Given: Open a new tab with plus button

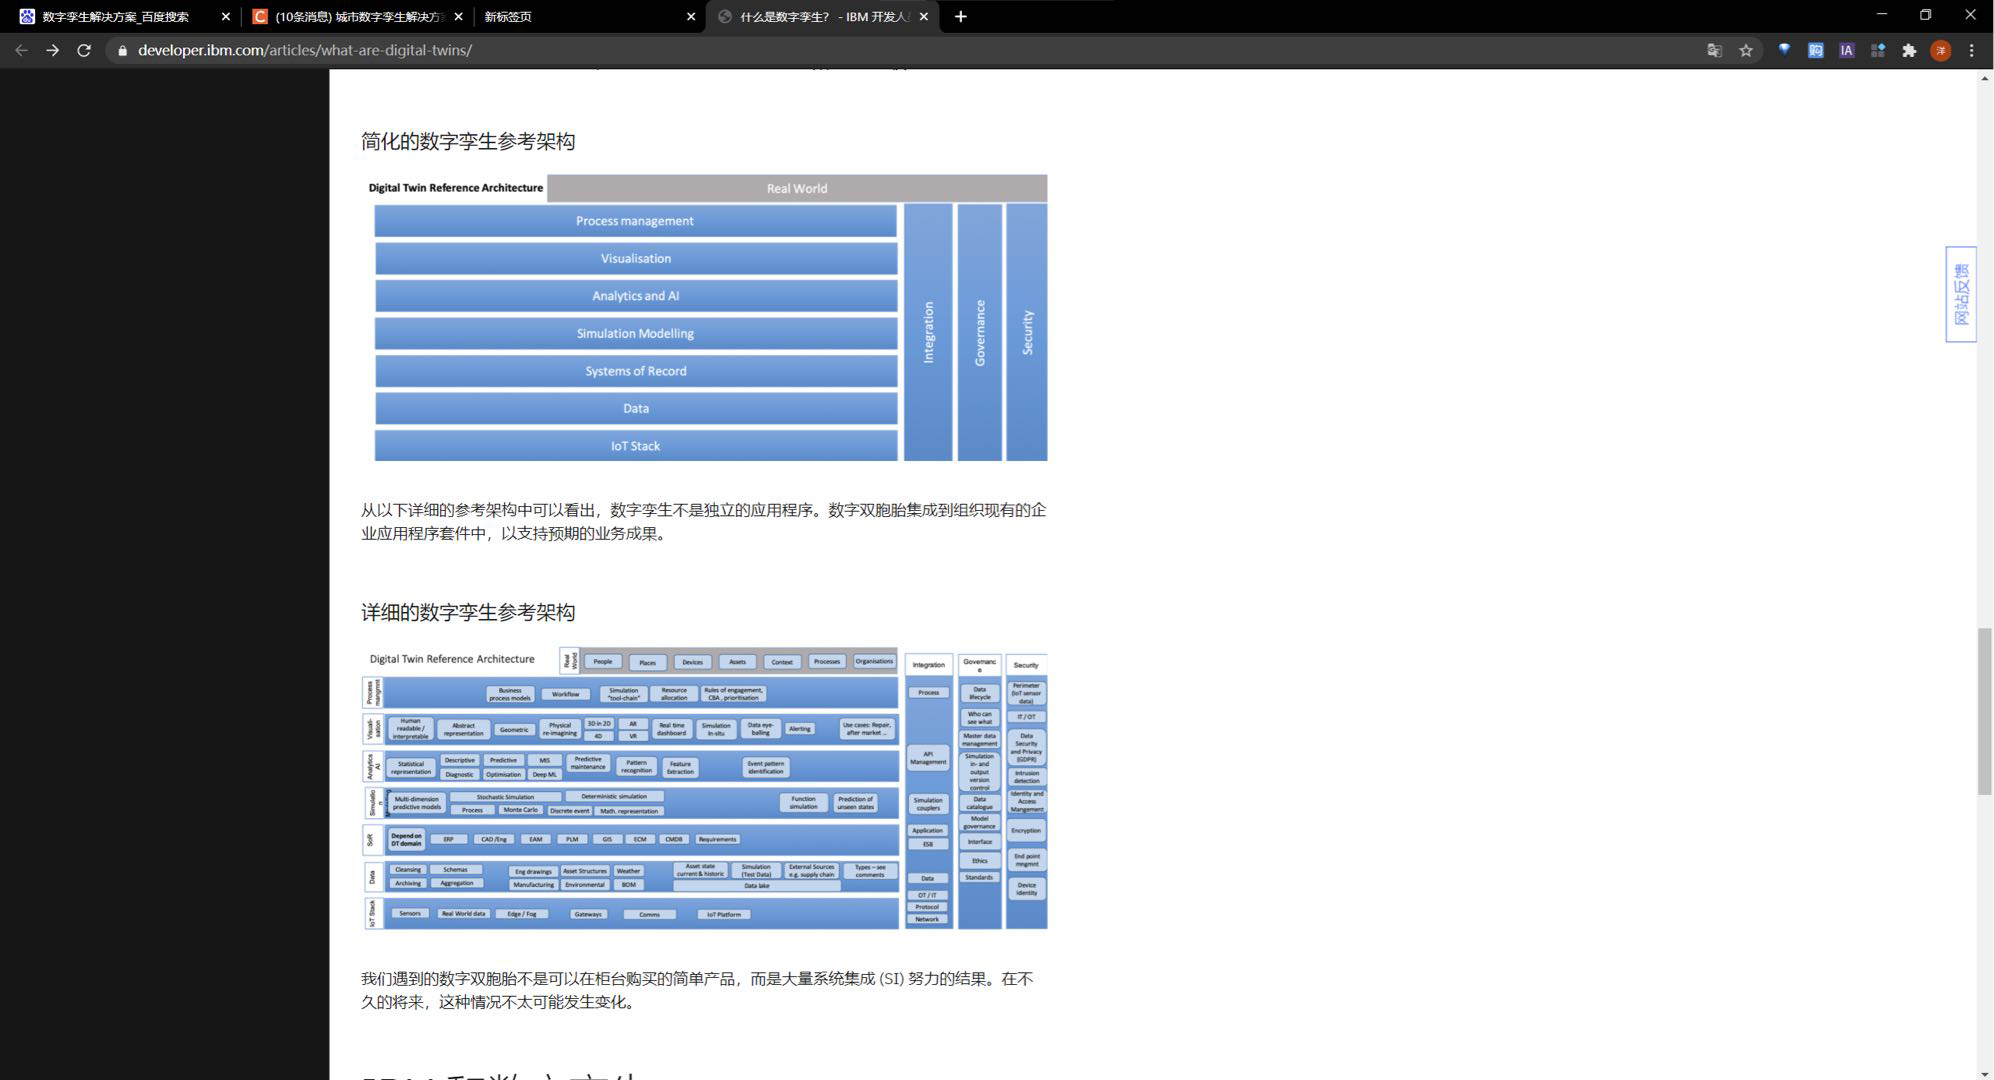Looking at the screenshot, I should 961,16.
